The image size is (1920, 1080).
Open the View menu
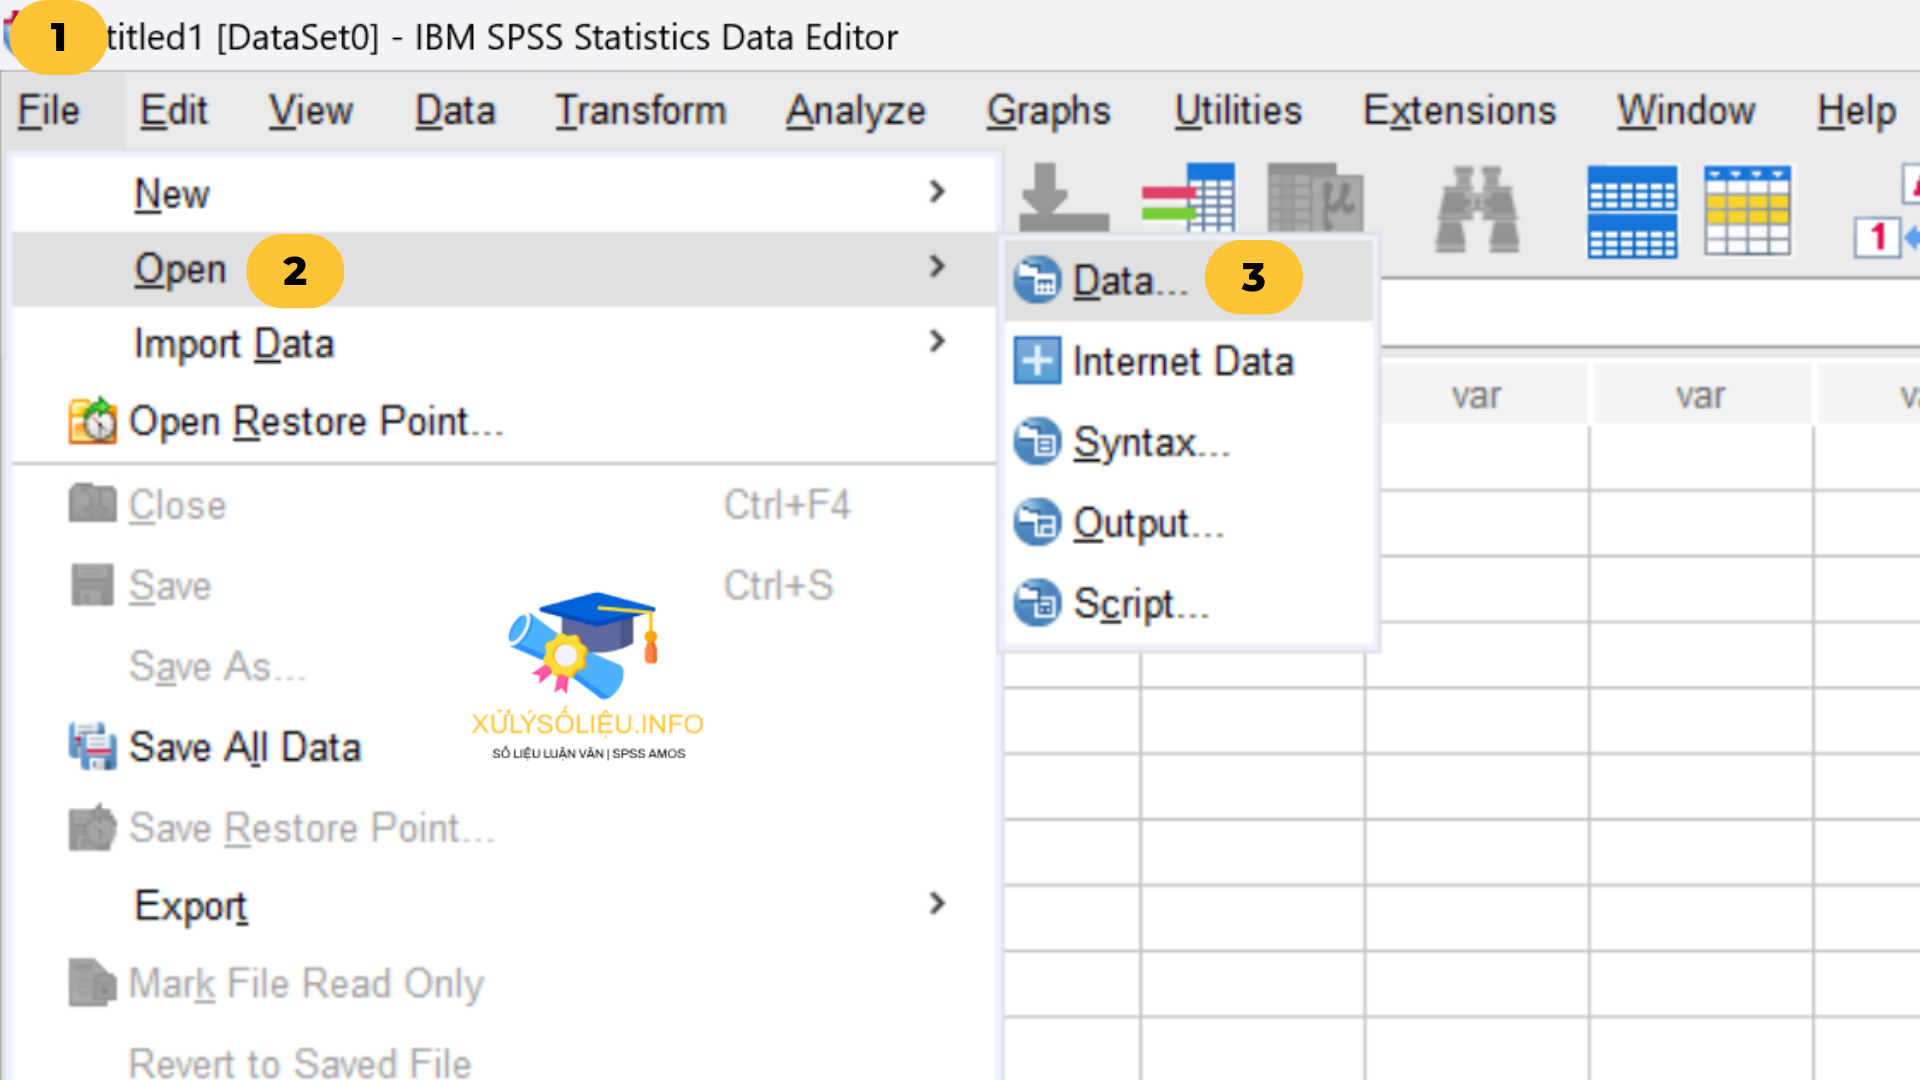[x=310, y=110]
